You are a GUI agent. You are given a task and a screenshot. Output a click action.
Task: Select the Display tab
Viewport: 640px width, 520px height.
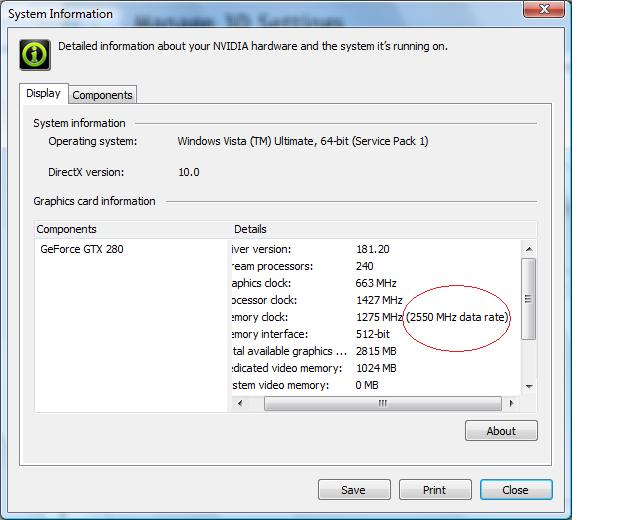[x=43, y=93]
